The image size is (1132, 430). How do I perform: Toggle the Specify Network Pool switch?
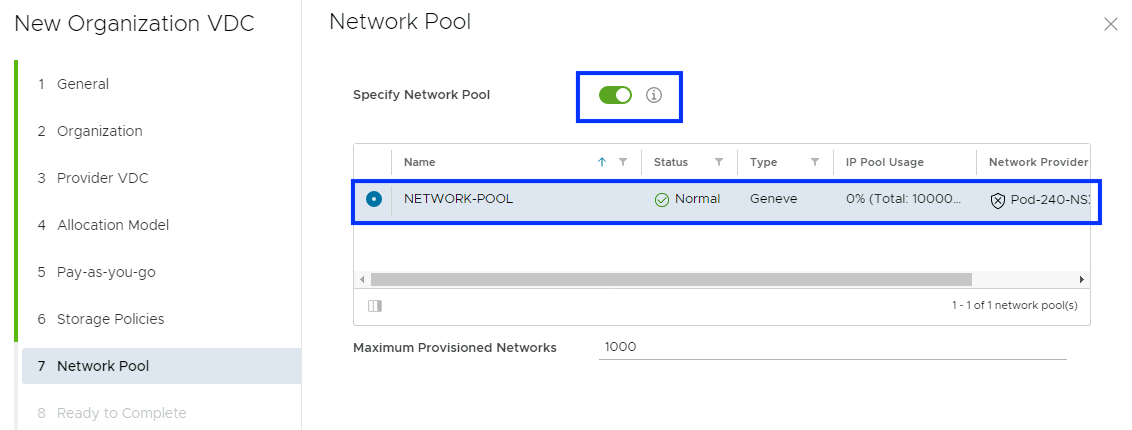(615, 95)
